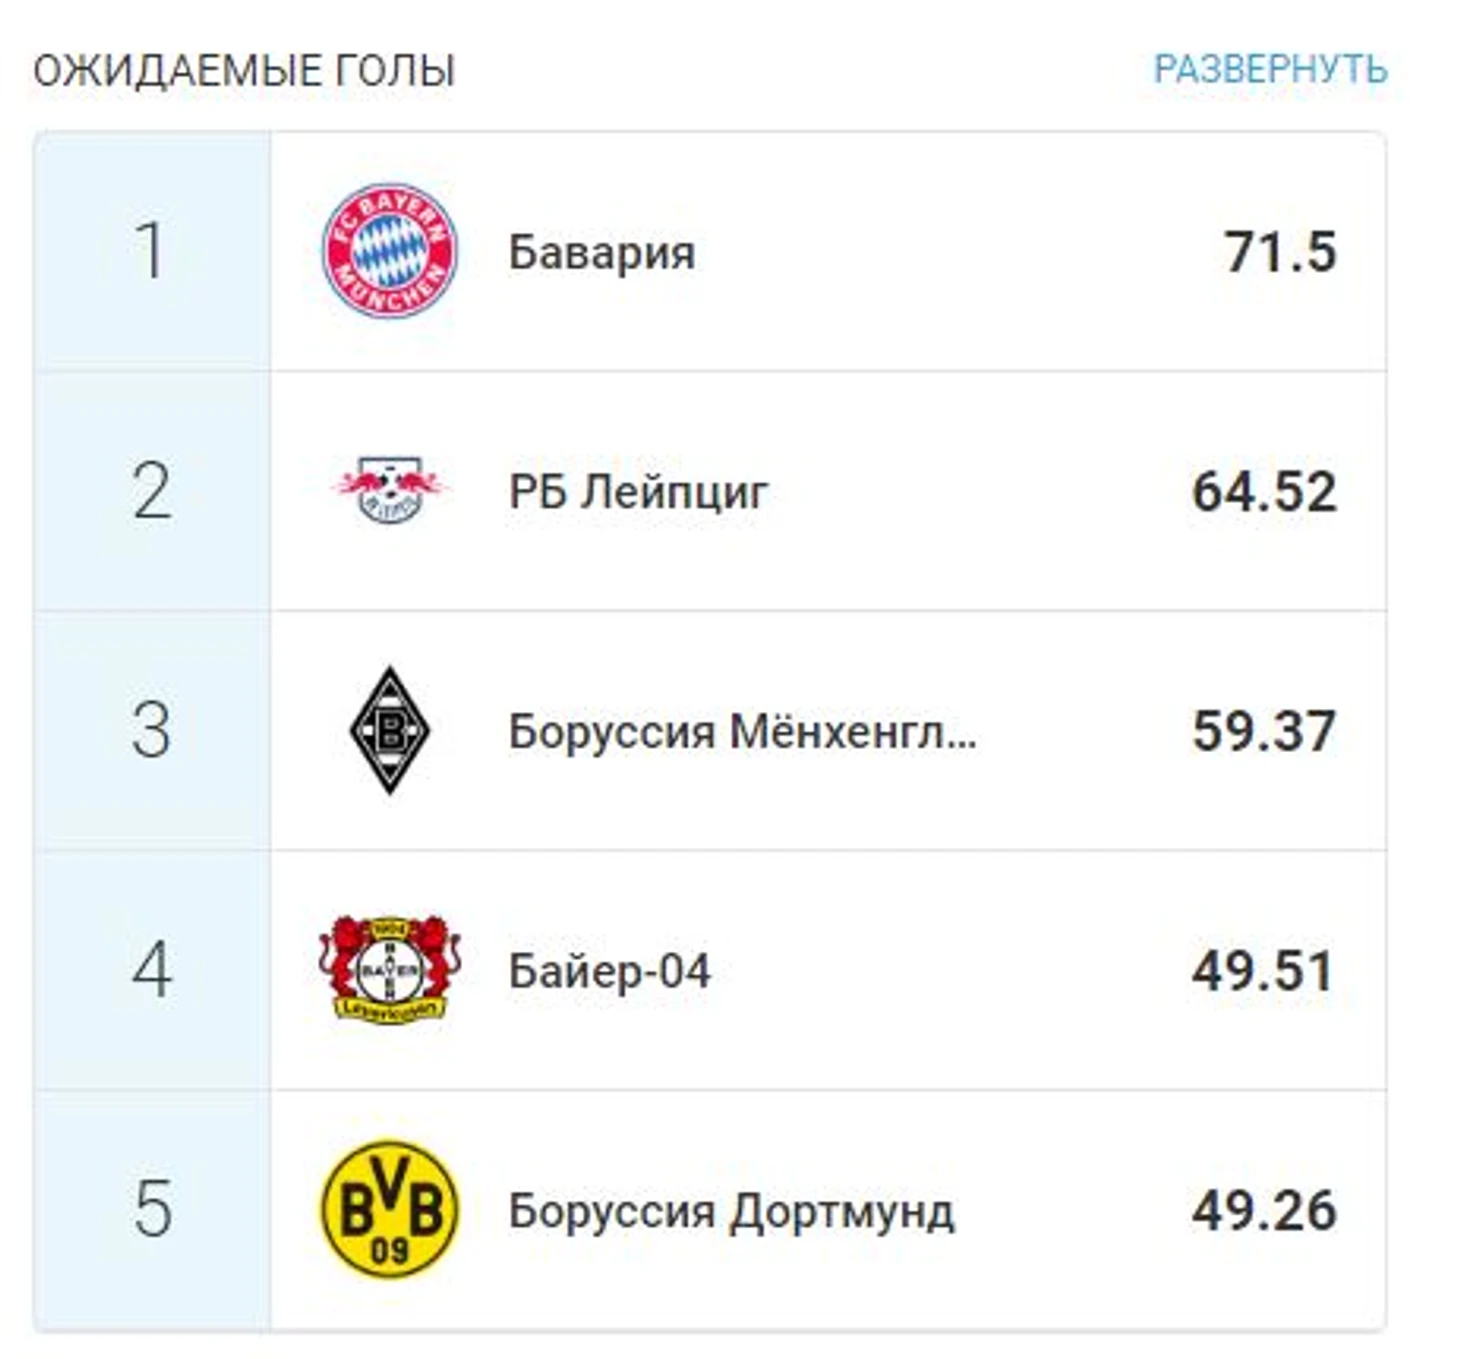The image size is (1460, 1359).
Task: Click rank number 1 cell
Action: click(x=152, y=251)
